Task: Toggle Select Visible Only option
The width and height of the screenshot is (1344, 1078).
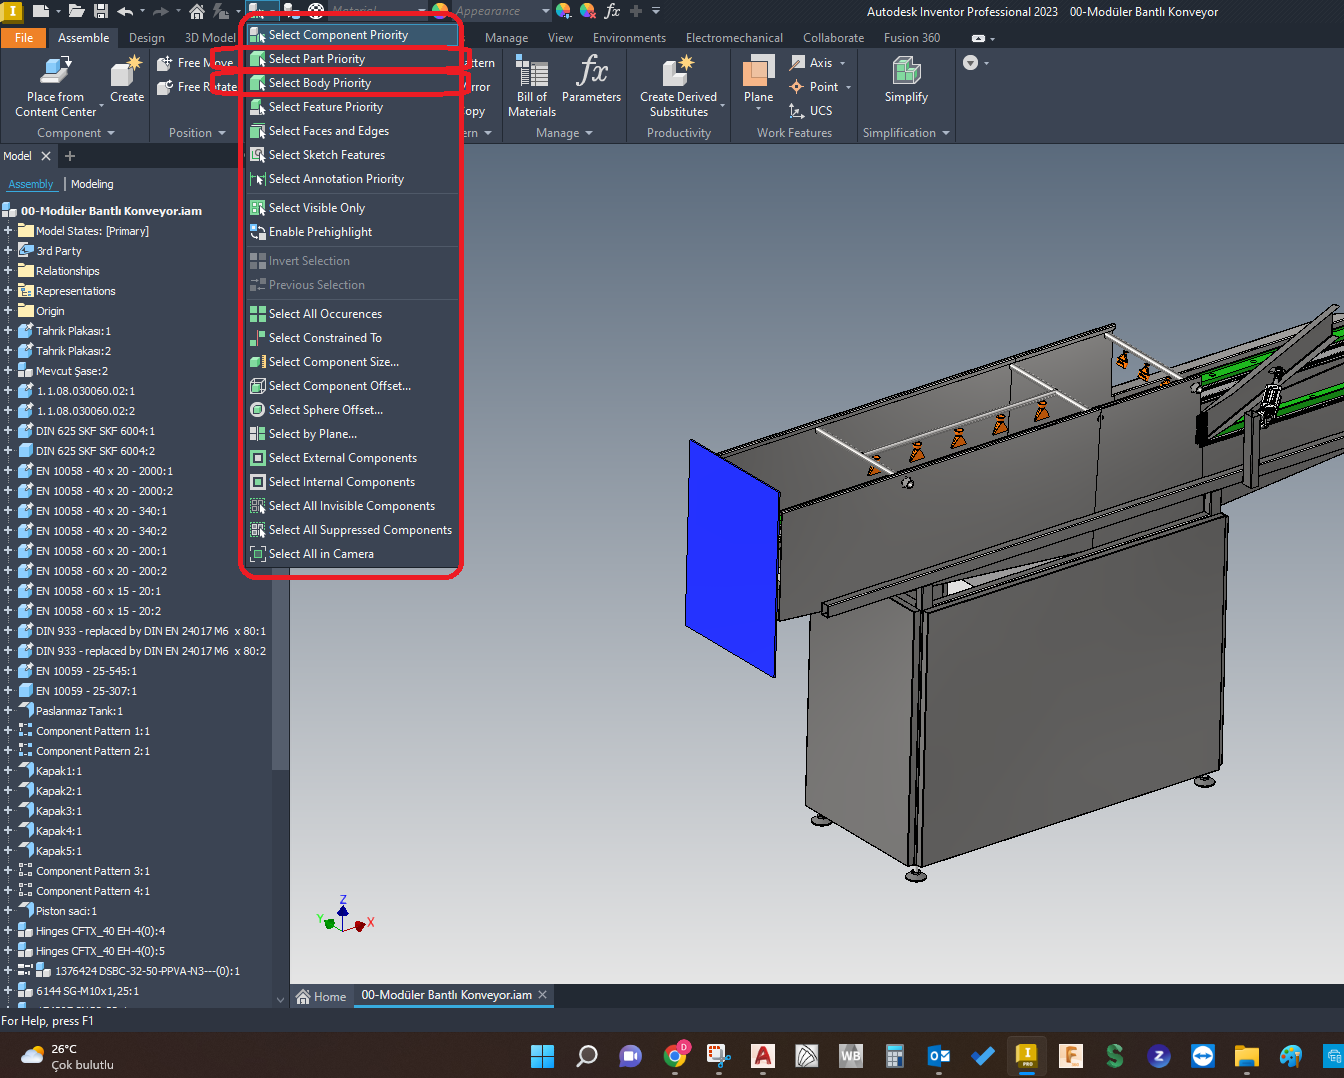Action: [317, 208]
